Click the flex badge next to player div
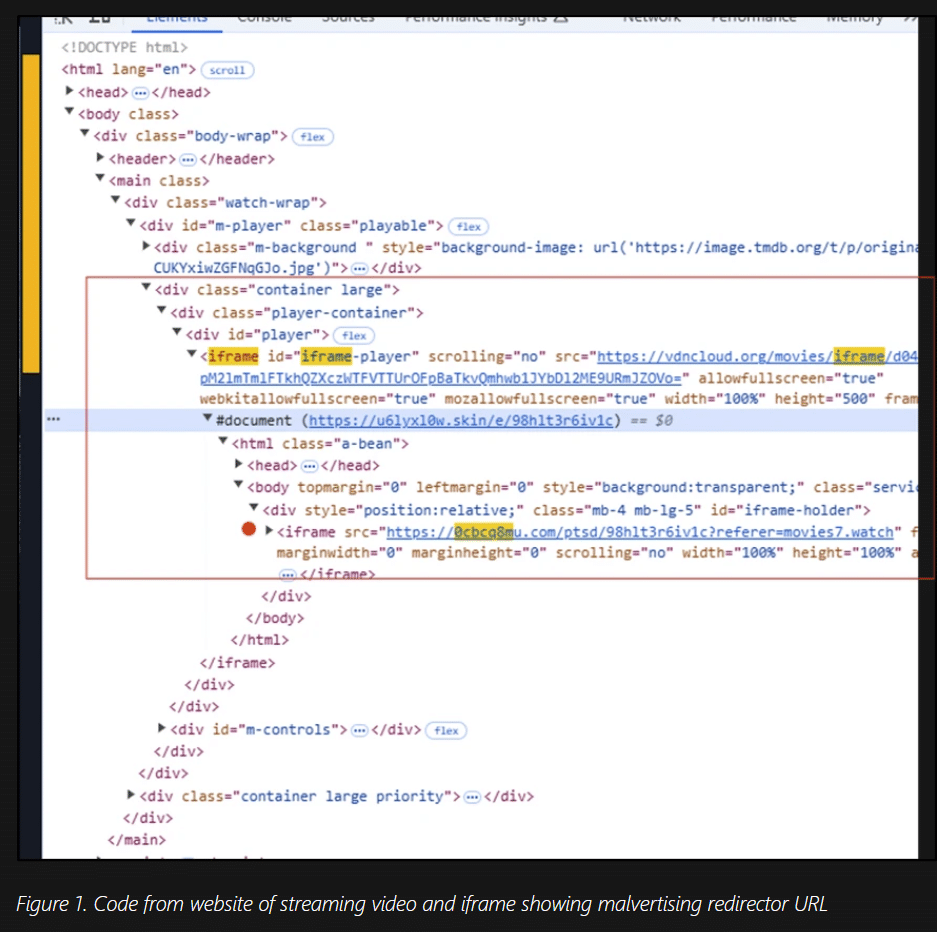Screen dimensions: 937x932 [354, 336]
